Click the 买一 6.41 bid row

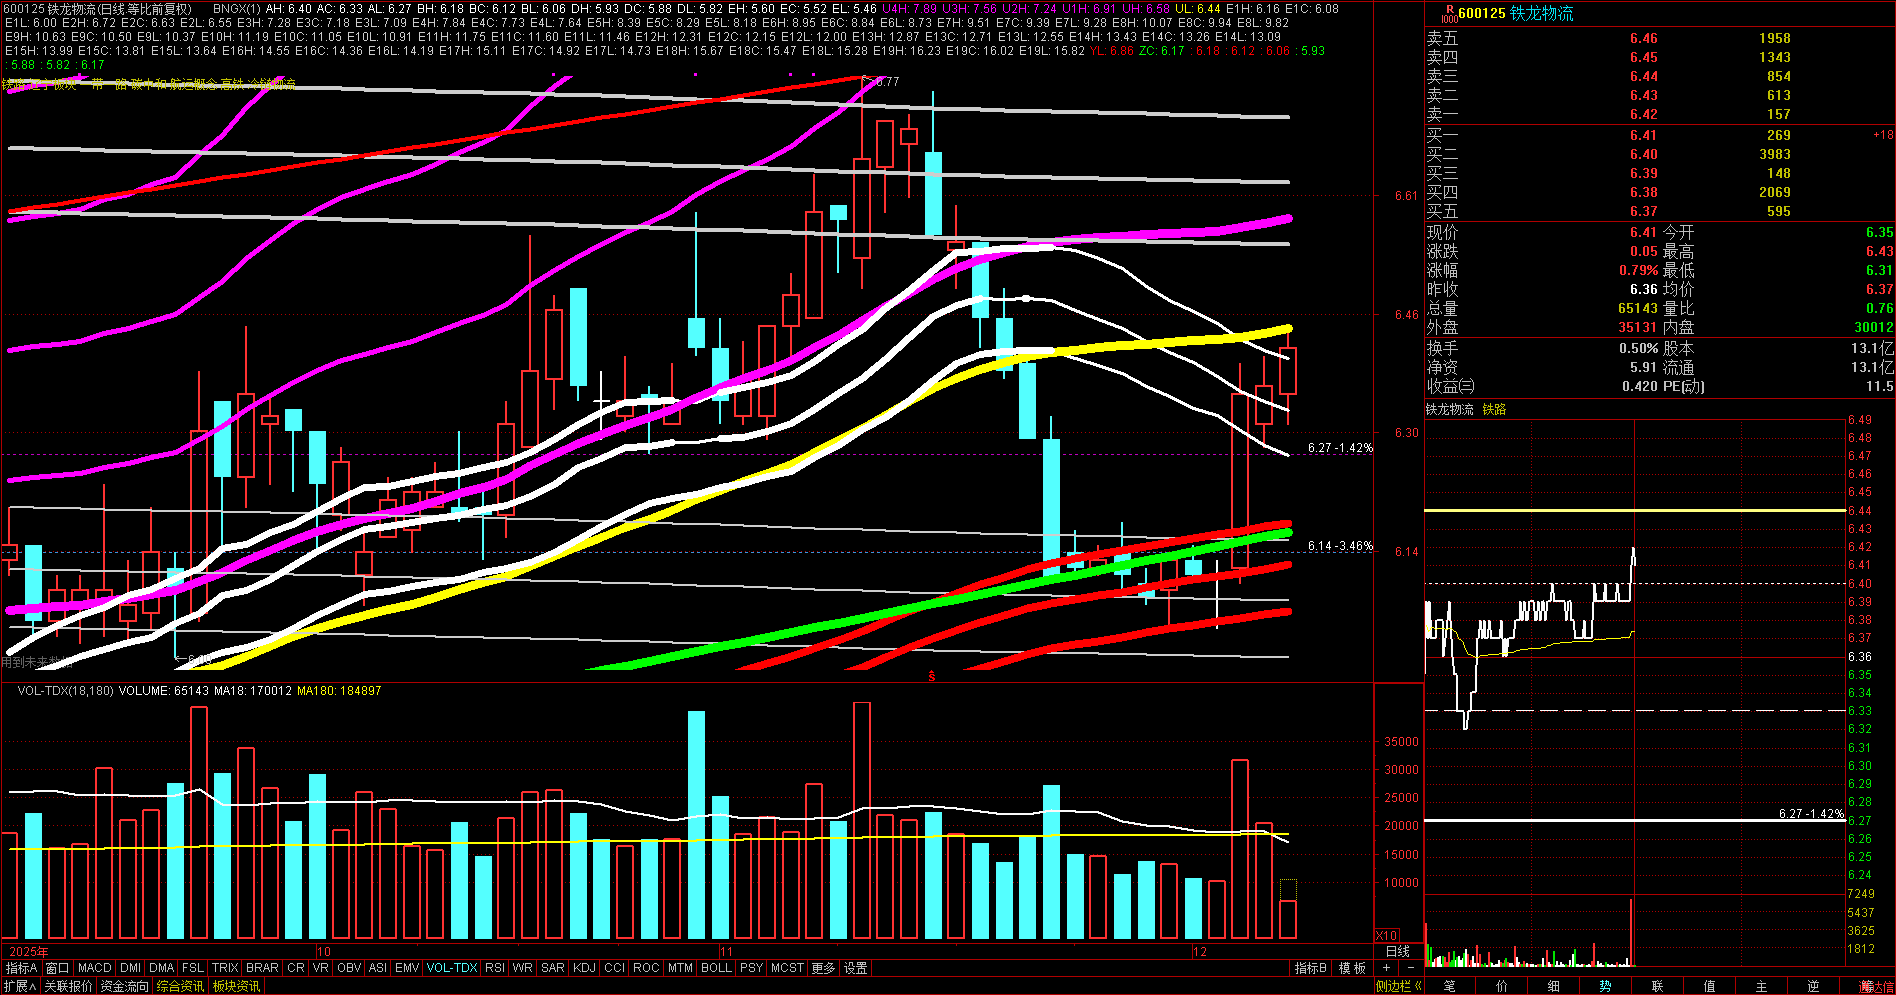pyautogui.click(x=1659, y=135)
